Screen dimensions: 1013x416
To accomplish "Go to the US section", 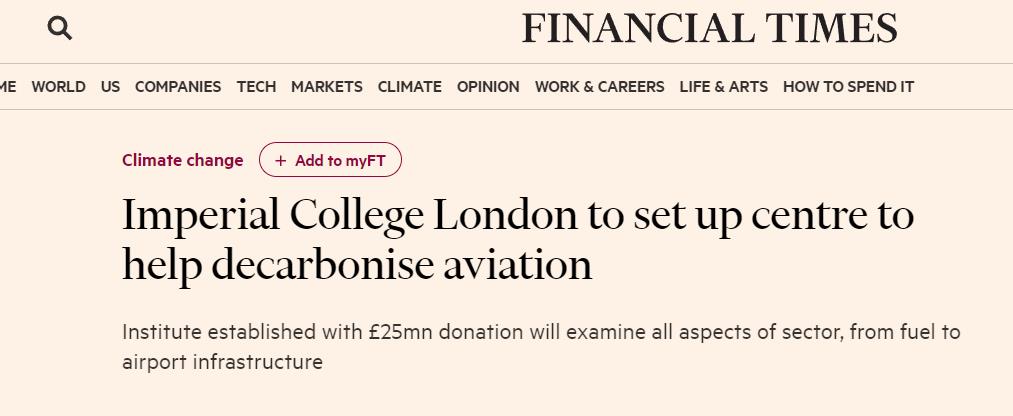I will coord(110,87).
